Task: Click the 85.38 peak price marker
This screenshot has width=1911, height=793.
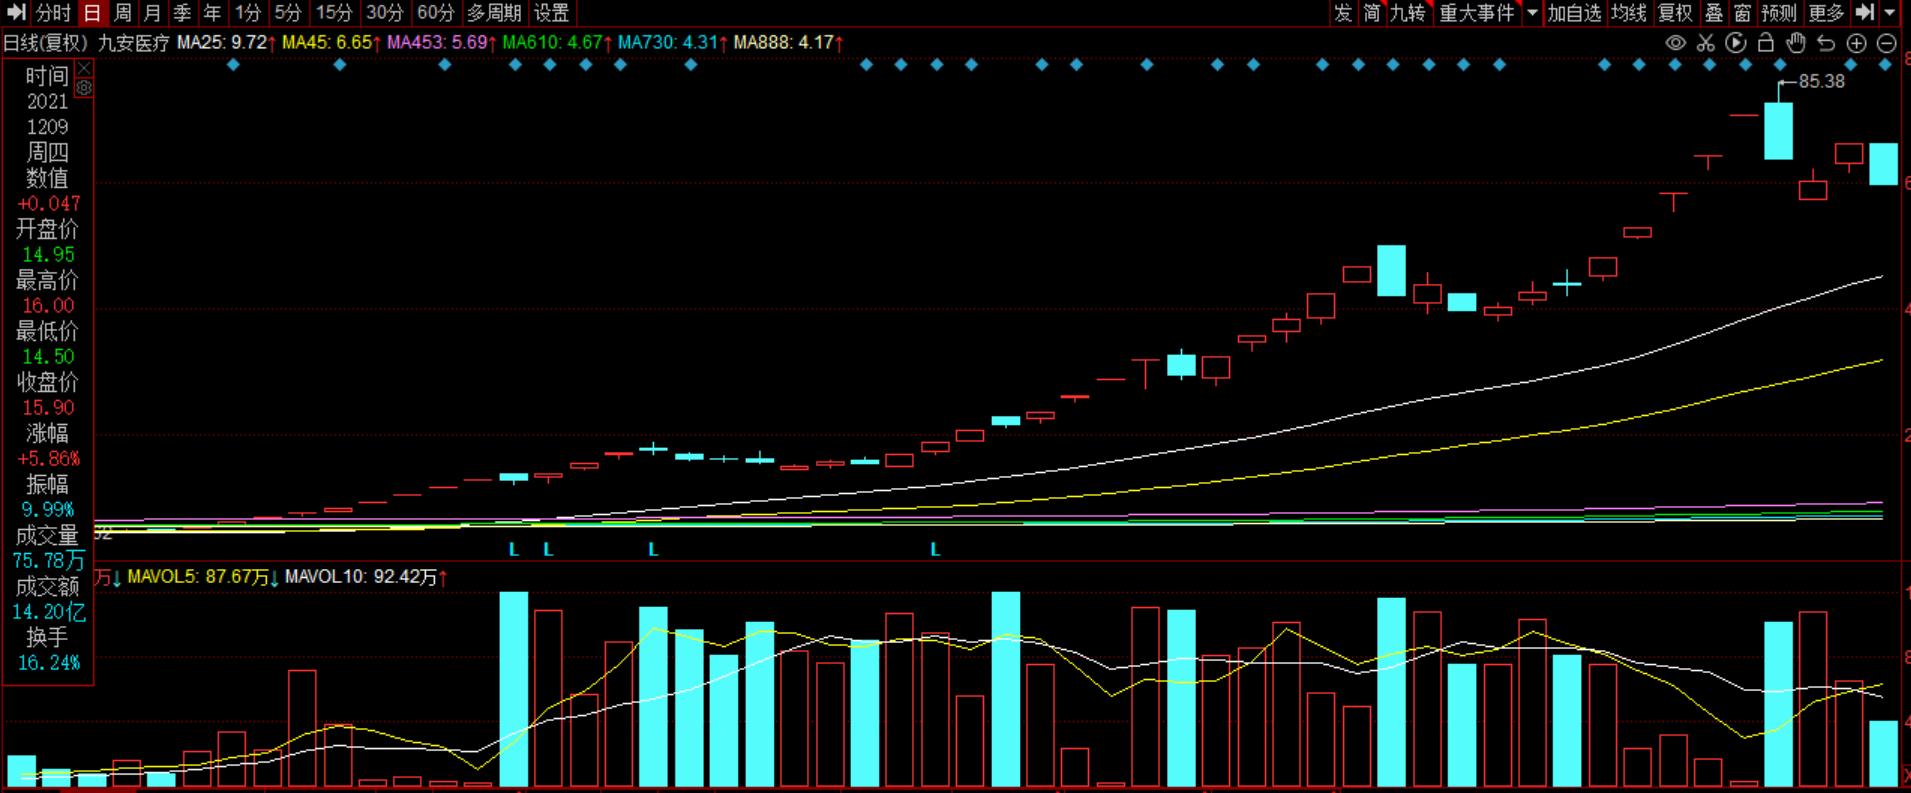Action: tap(1821, 82)
